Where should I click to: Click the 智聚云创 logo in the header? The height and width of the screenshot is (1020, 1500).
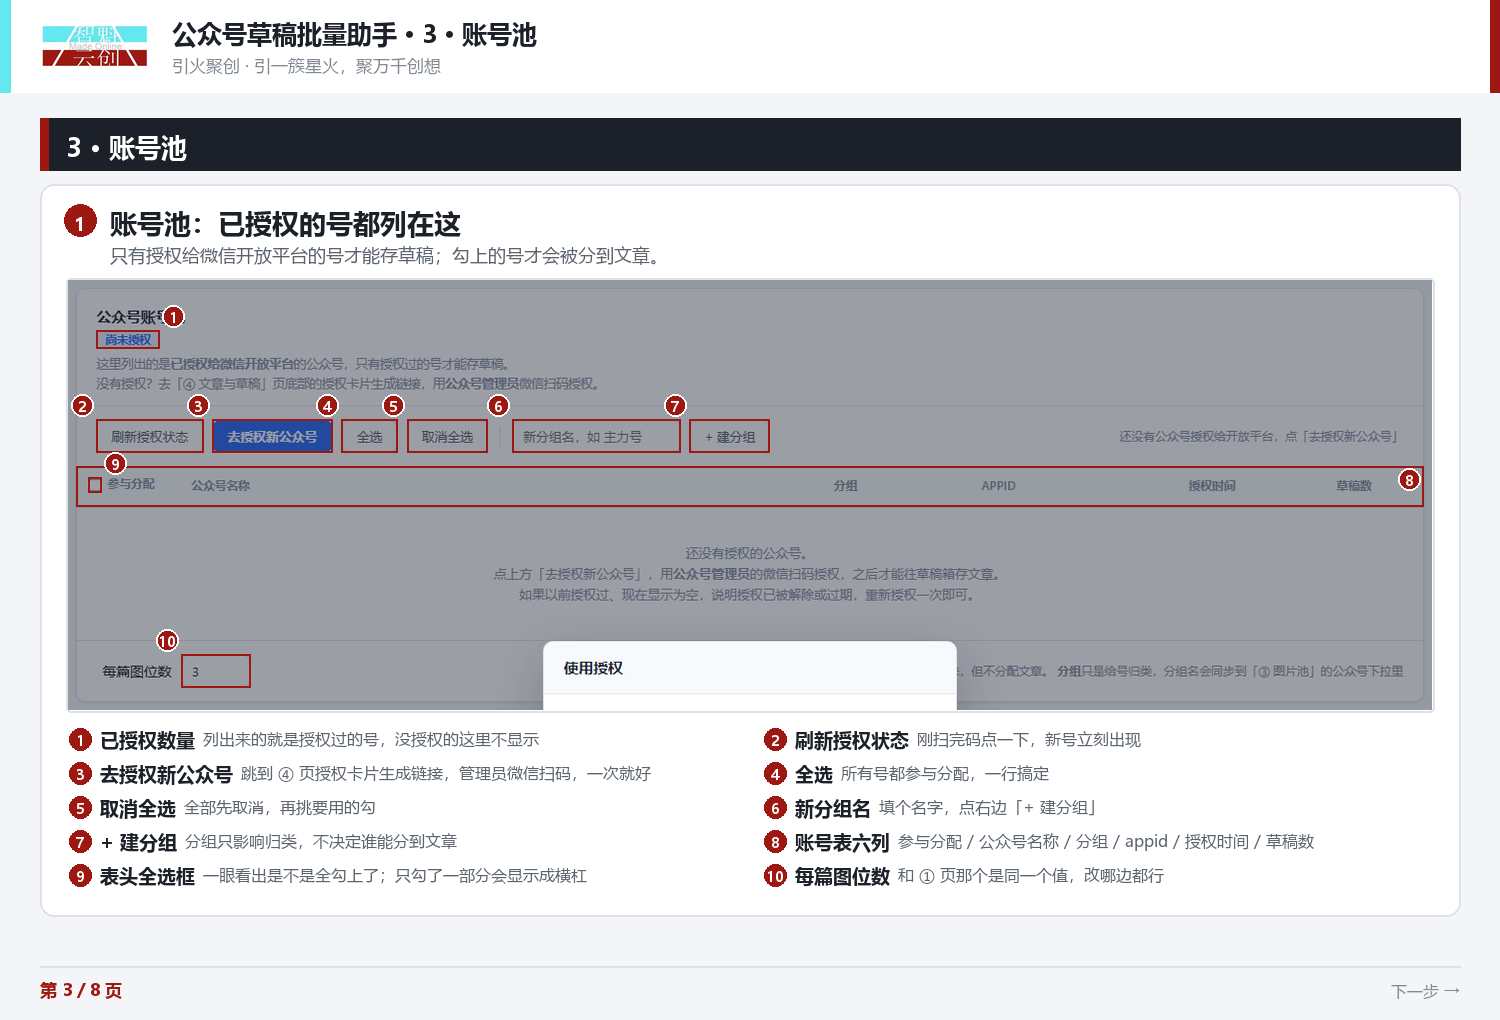[x=95, y=46]
